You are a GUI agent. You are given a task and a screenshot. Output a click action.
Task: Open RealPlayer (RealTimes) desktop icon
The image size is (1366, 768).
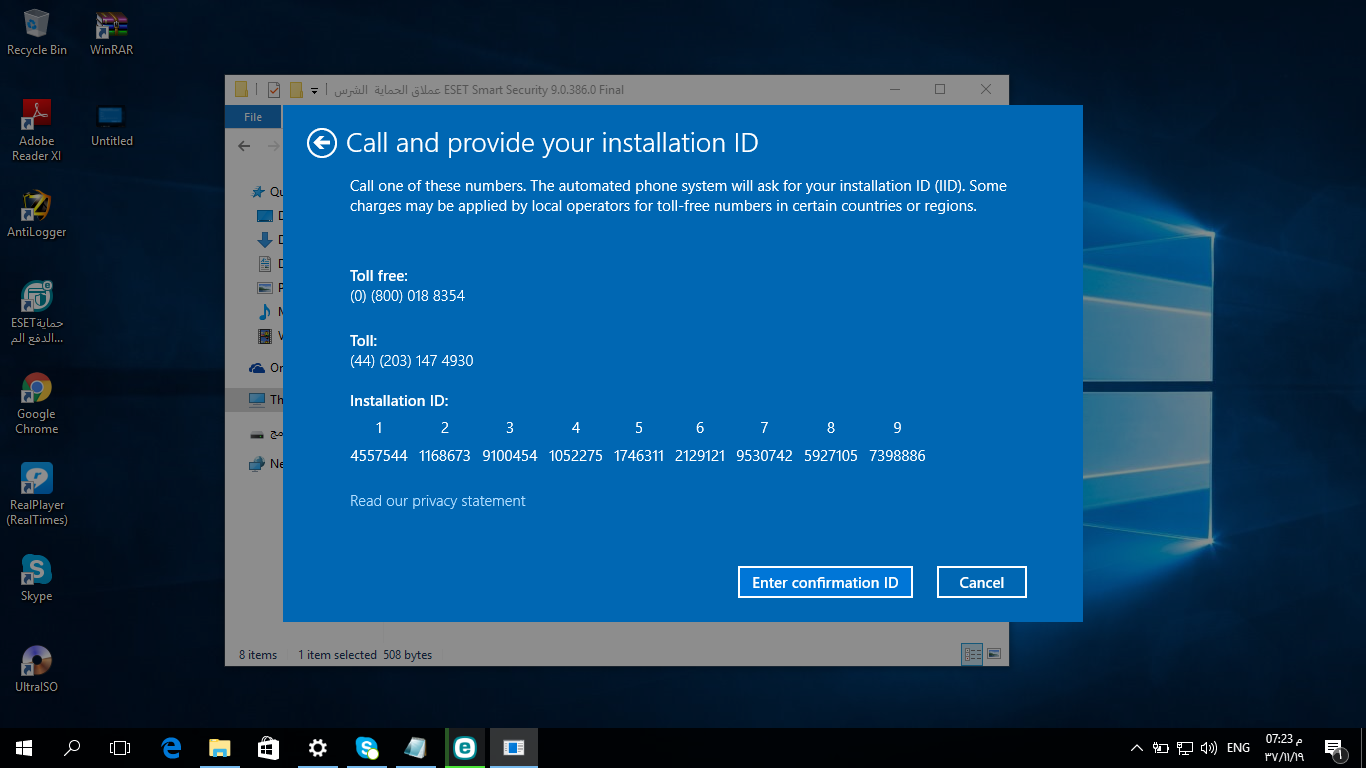pyautogui.click(x=37, y=494)
